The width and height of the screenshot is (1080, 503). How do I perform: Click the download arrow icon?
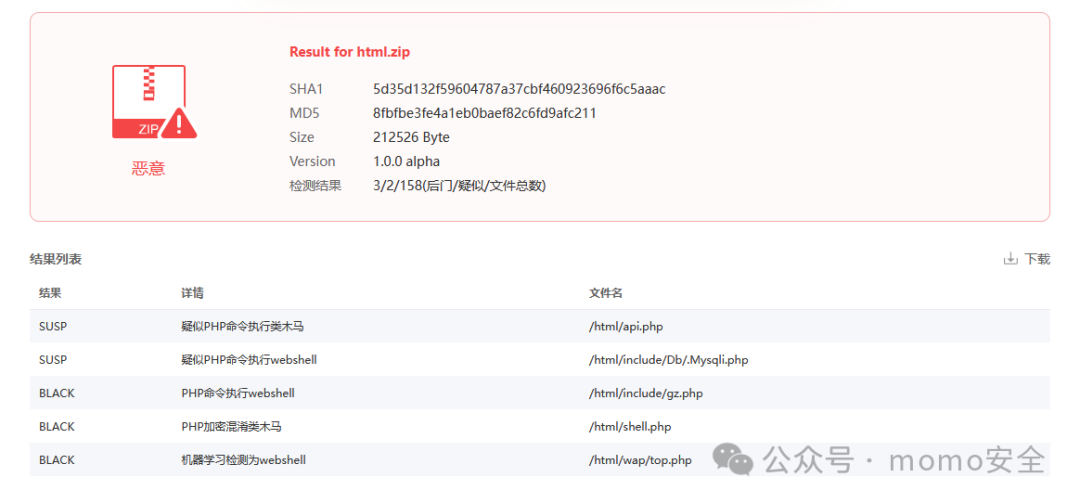click(x=1010, y=259)
